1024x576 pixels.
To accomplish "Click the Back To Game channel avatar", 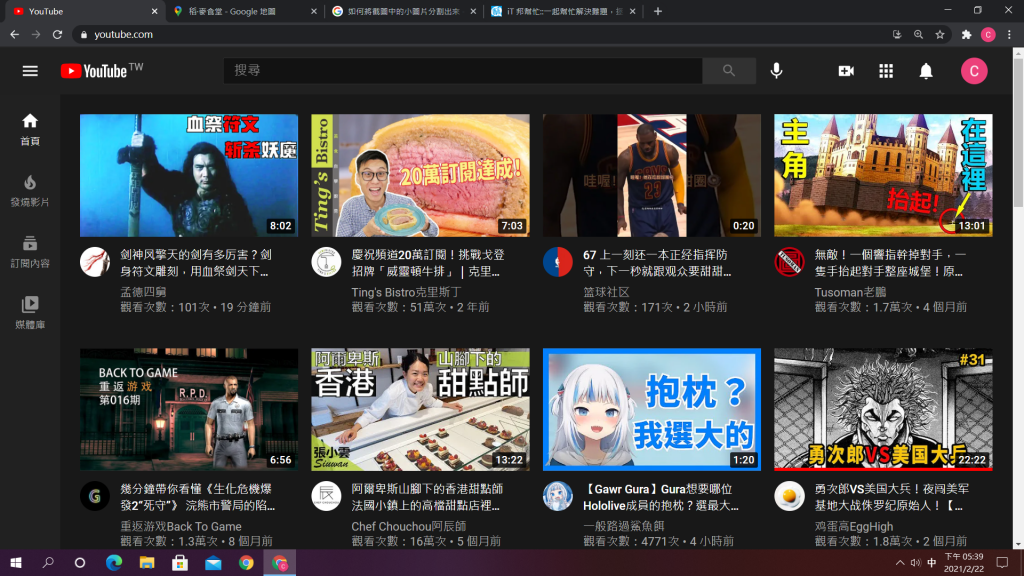I will [95, 496].
